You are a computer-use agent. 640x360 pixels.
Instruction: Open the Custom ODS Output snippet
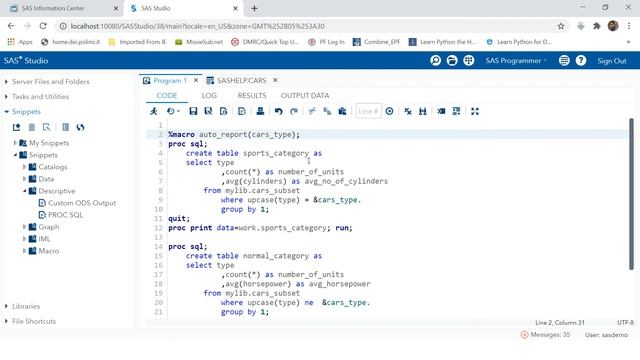tap(82, 203)
